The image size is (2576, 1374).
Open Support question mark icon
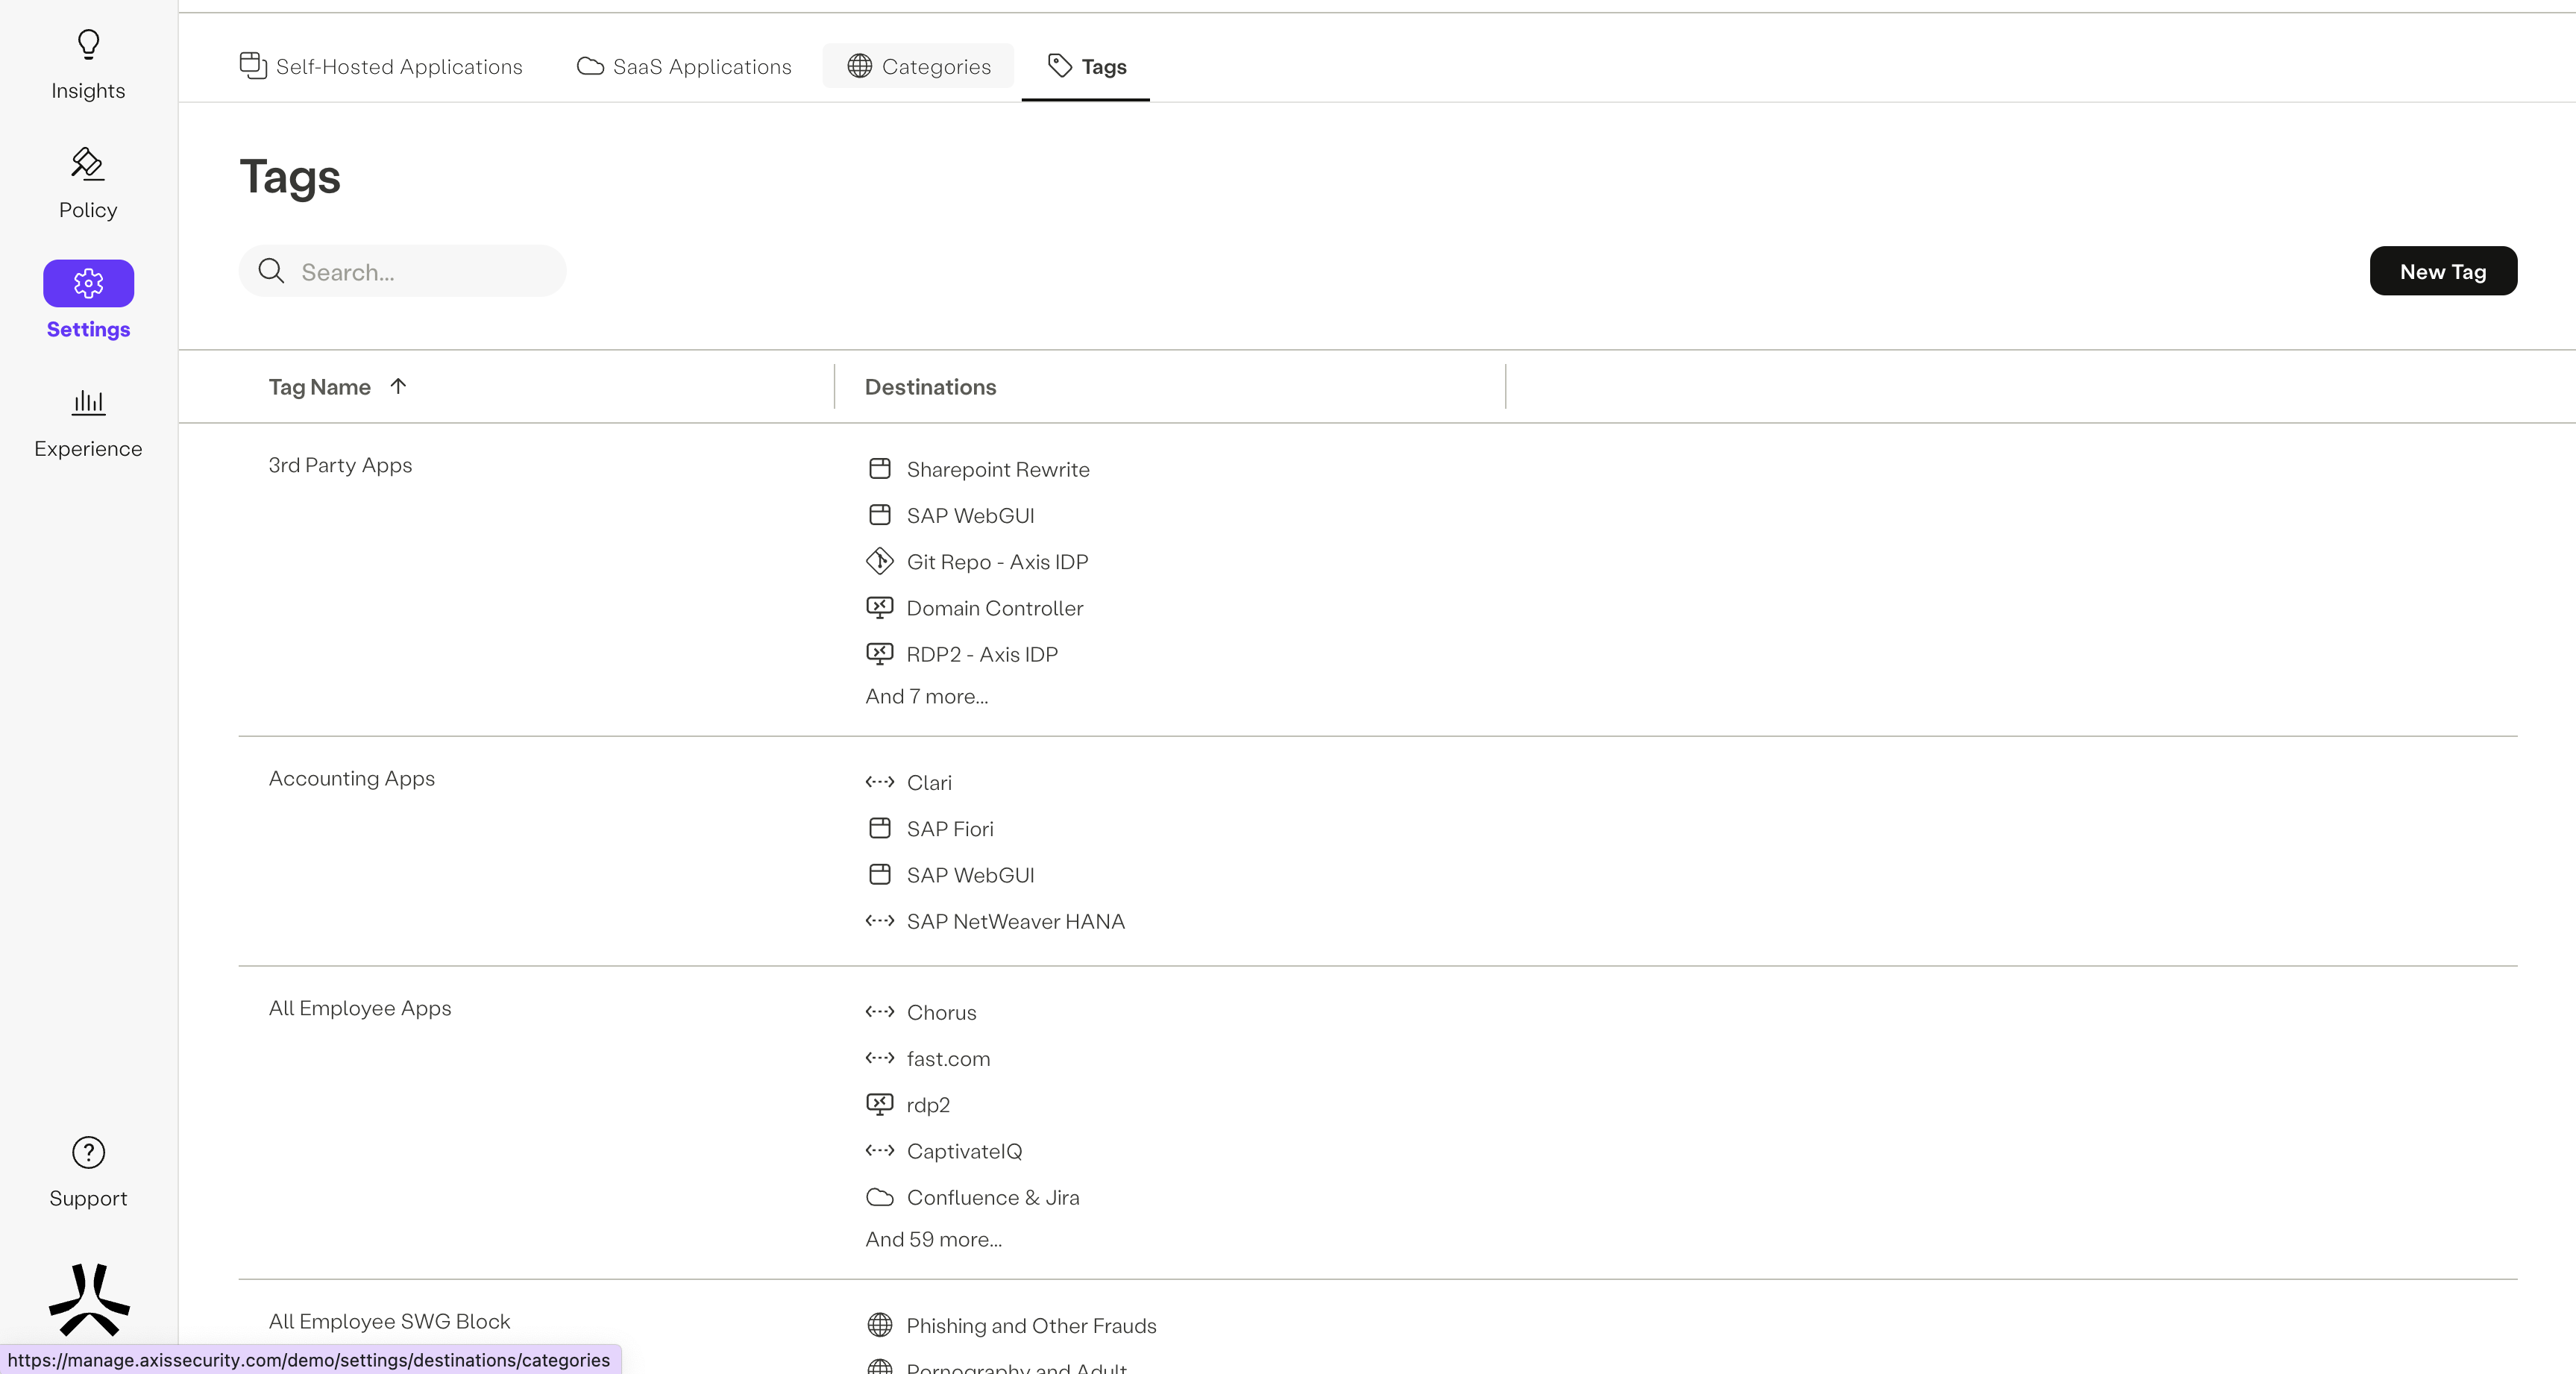[x=88, y=1152]
